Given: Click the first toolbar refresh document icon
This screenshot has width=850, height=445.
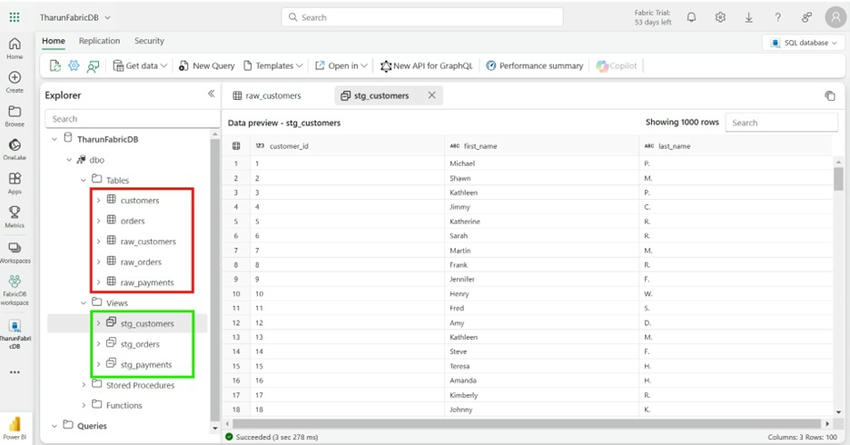Looking at the screenshot, I should click(55, 66).
